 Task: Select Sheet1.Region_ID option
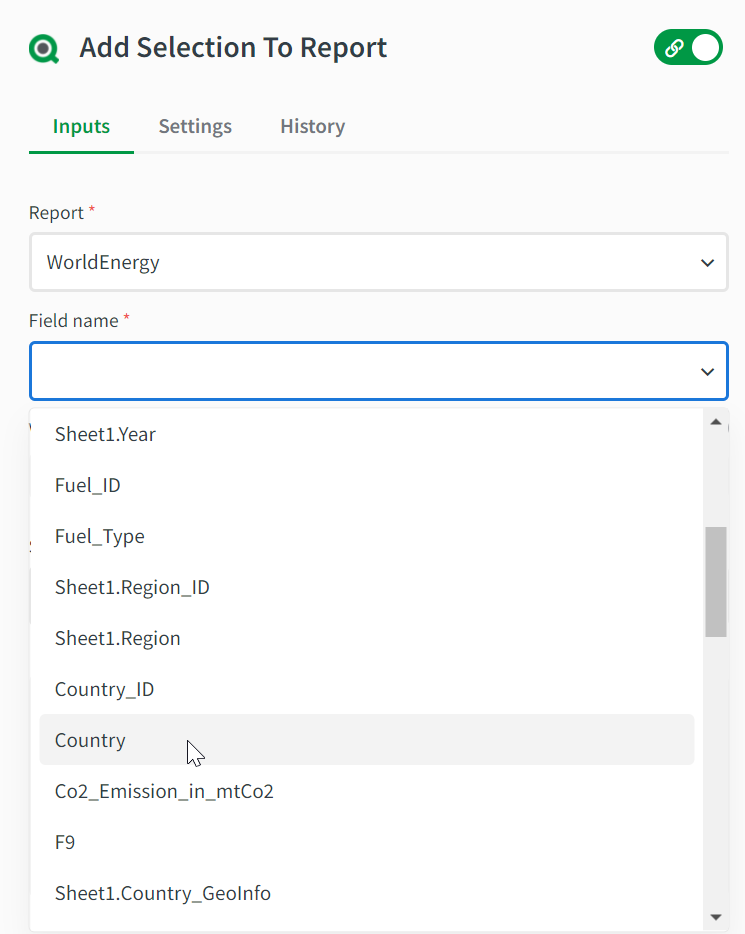coord(132,587)
